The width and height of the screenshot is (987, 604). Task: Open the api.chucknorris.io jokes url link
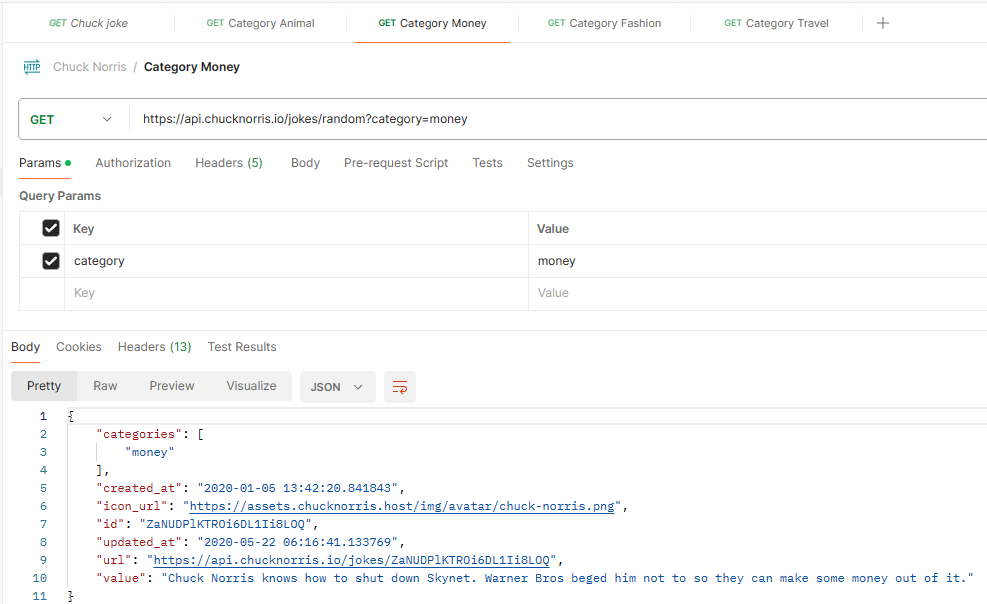coord(351,560)
